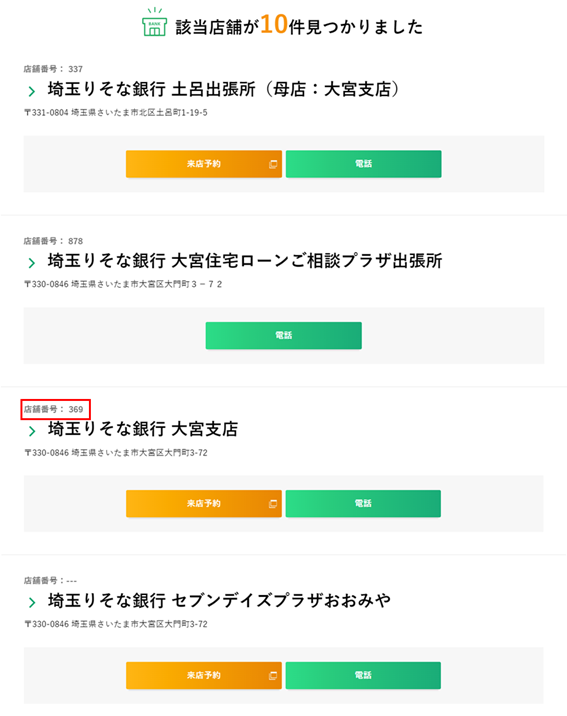
Task: Click 電話 button for セブンデイズプラザおおみや
Action: click(x=363, y=675)
